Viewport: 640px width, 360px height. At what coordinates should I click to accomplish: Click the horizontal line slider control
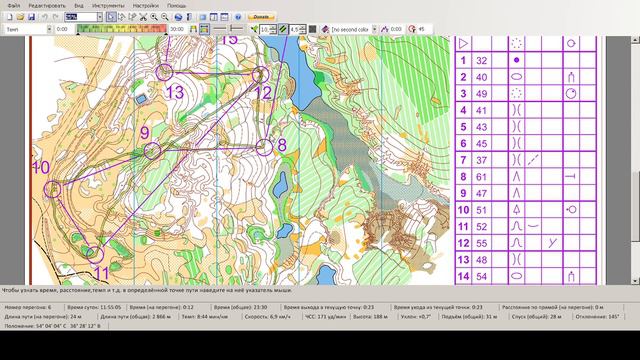(x=220, y=29)
